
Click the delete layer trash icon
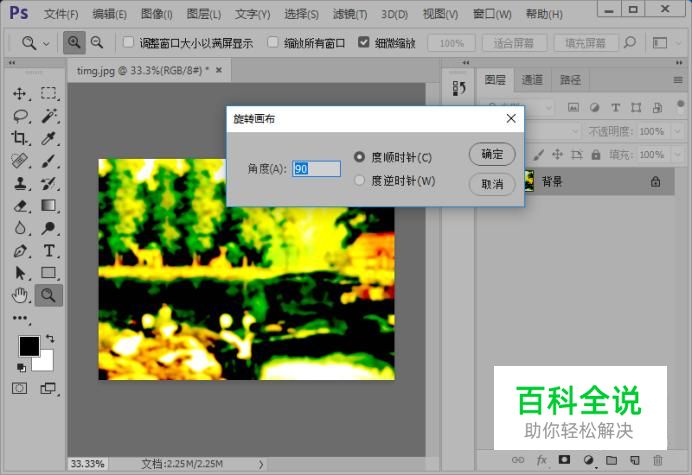pos(658,460)
